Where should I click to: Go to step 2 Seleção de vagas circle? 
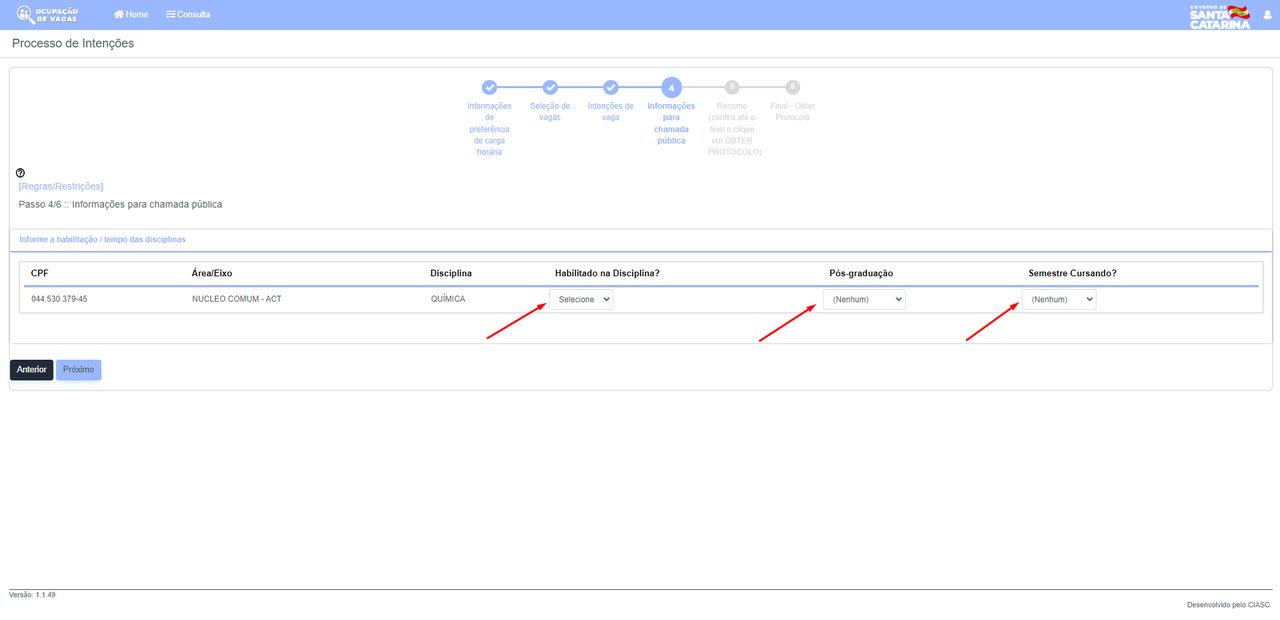tap(550, 87)
